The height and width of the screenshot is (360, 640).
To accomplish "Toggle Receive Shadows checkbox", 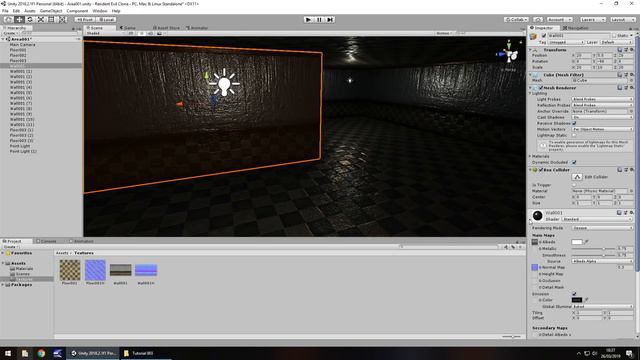I will pyautogui.click(x=574, y=123).
